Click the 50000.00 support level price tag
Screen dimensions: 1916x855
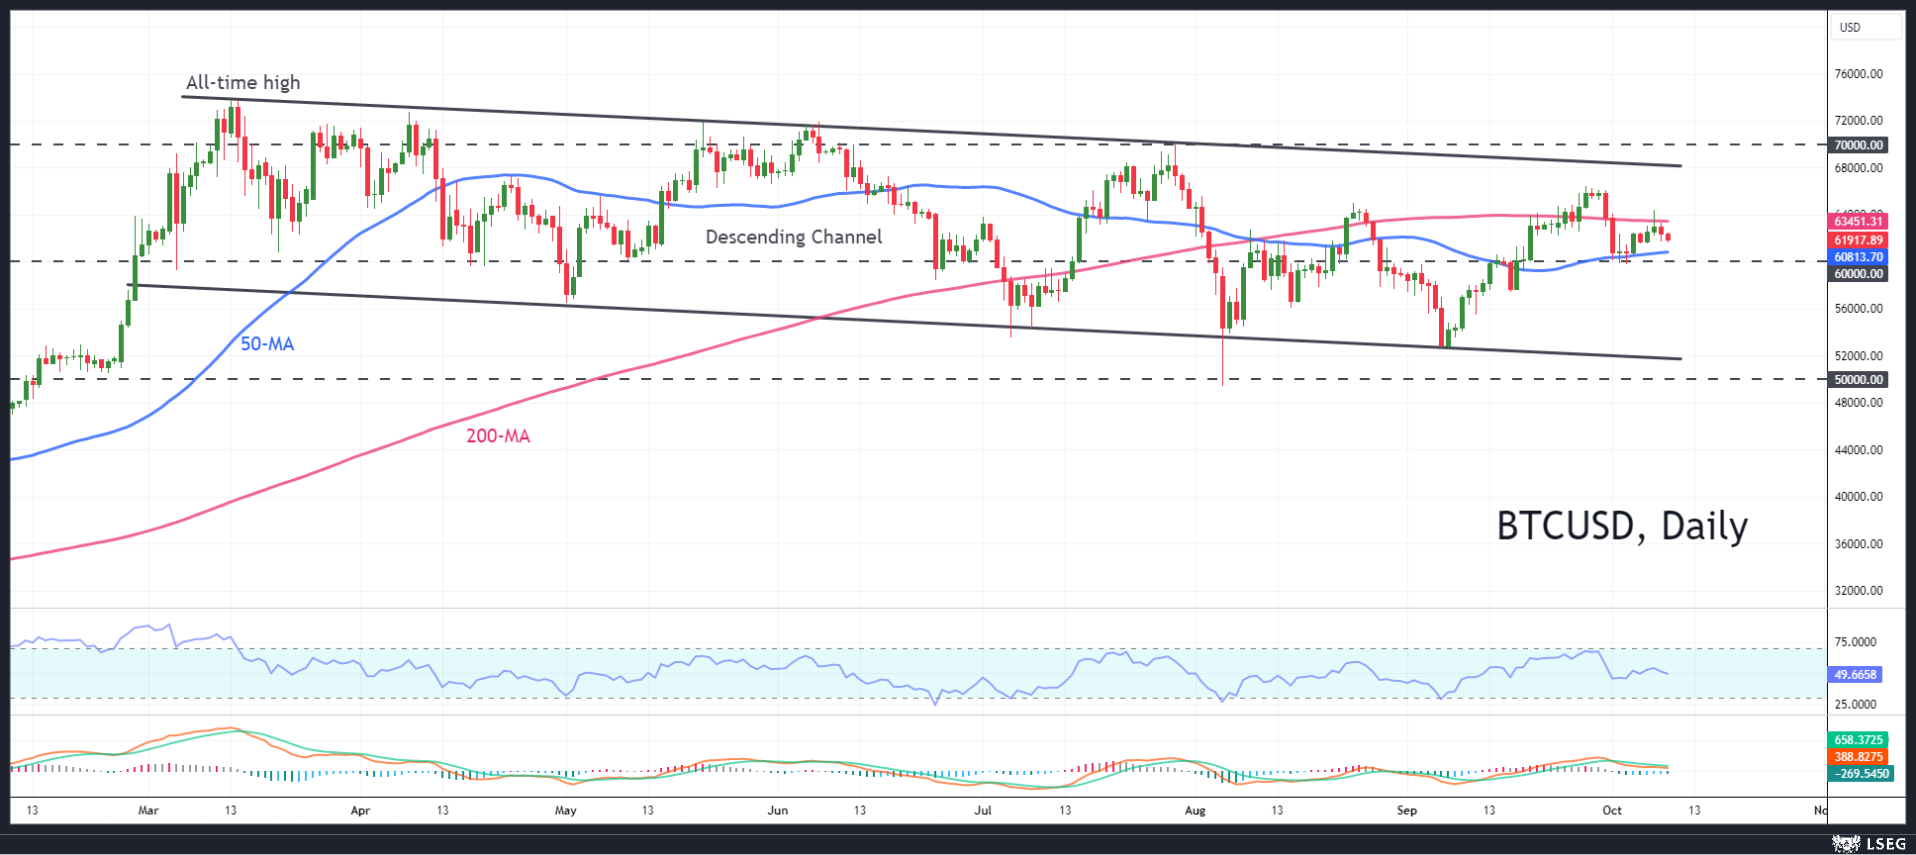[1858, 380]
